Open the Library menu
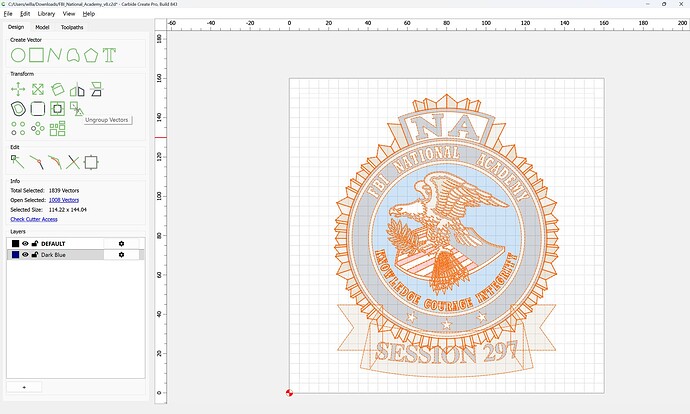690x414 pixels. tap(46, 14)
